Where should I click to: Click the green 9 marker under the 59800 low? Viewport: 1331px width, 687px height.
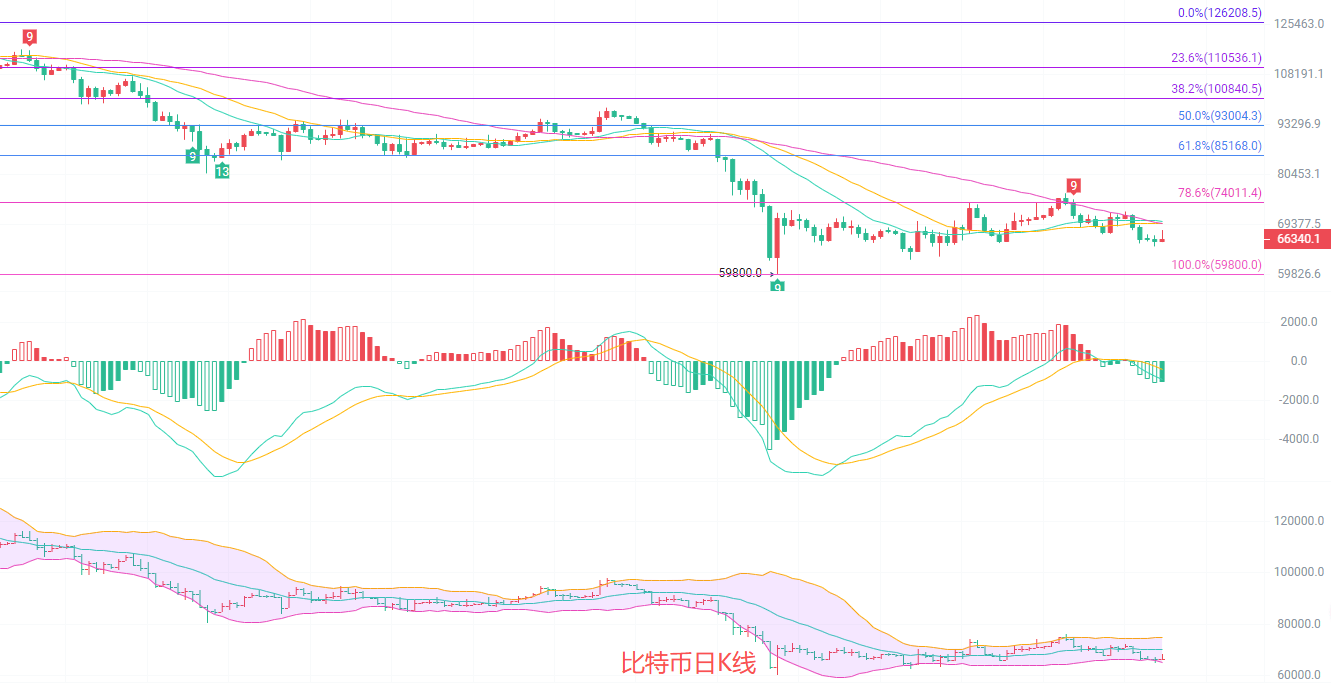[777, 286]
